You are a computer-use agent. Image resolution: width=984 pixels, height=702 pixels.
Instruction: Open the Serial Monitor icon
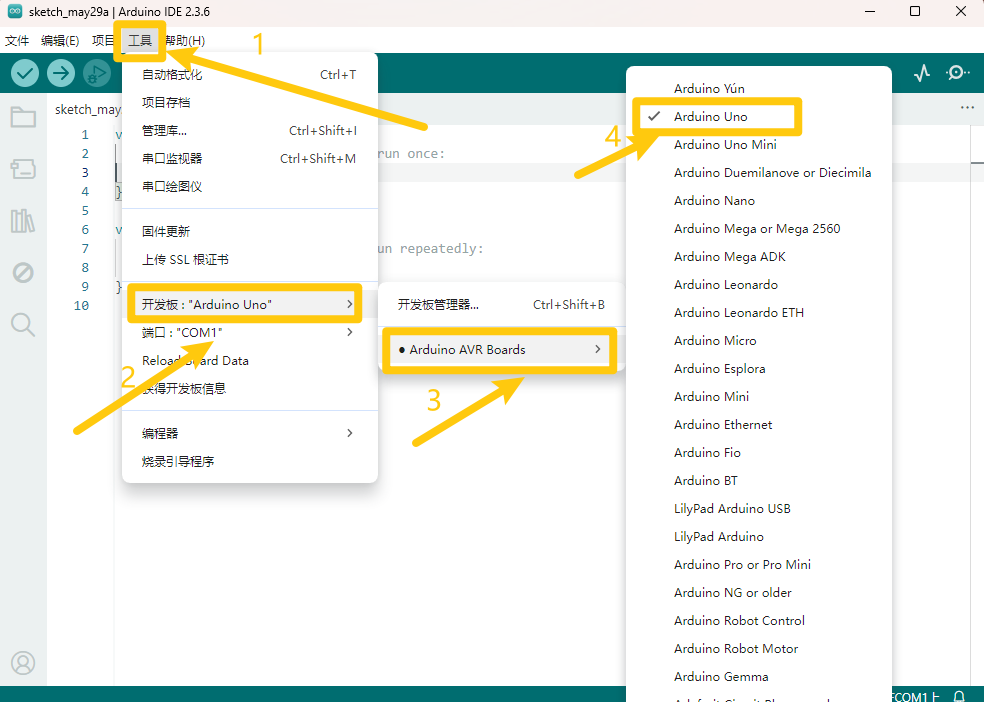point(957,73)
